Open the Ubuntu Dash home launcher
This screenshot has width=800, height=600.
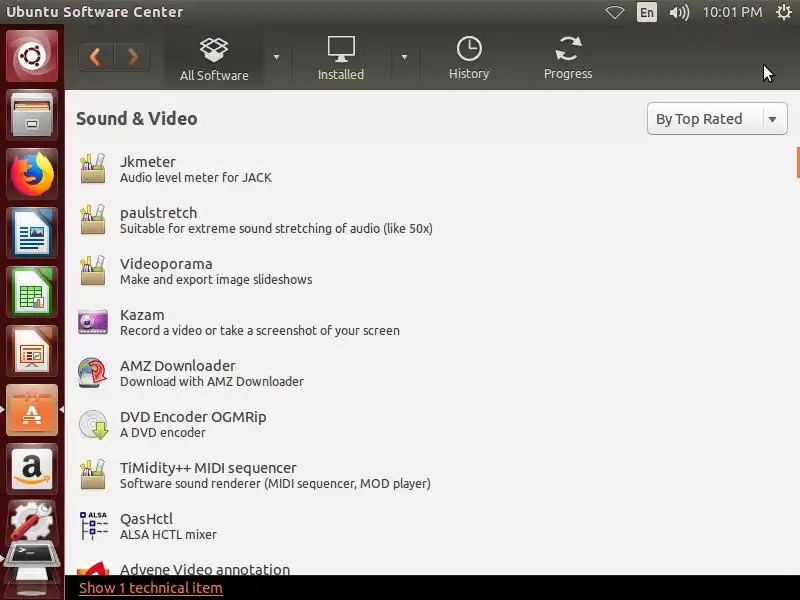click(x=32, y=56)
